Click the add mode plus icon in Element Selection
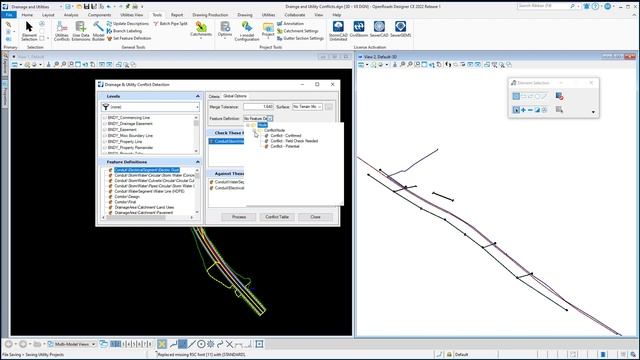 (523, 110)
